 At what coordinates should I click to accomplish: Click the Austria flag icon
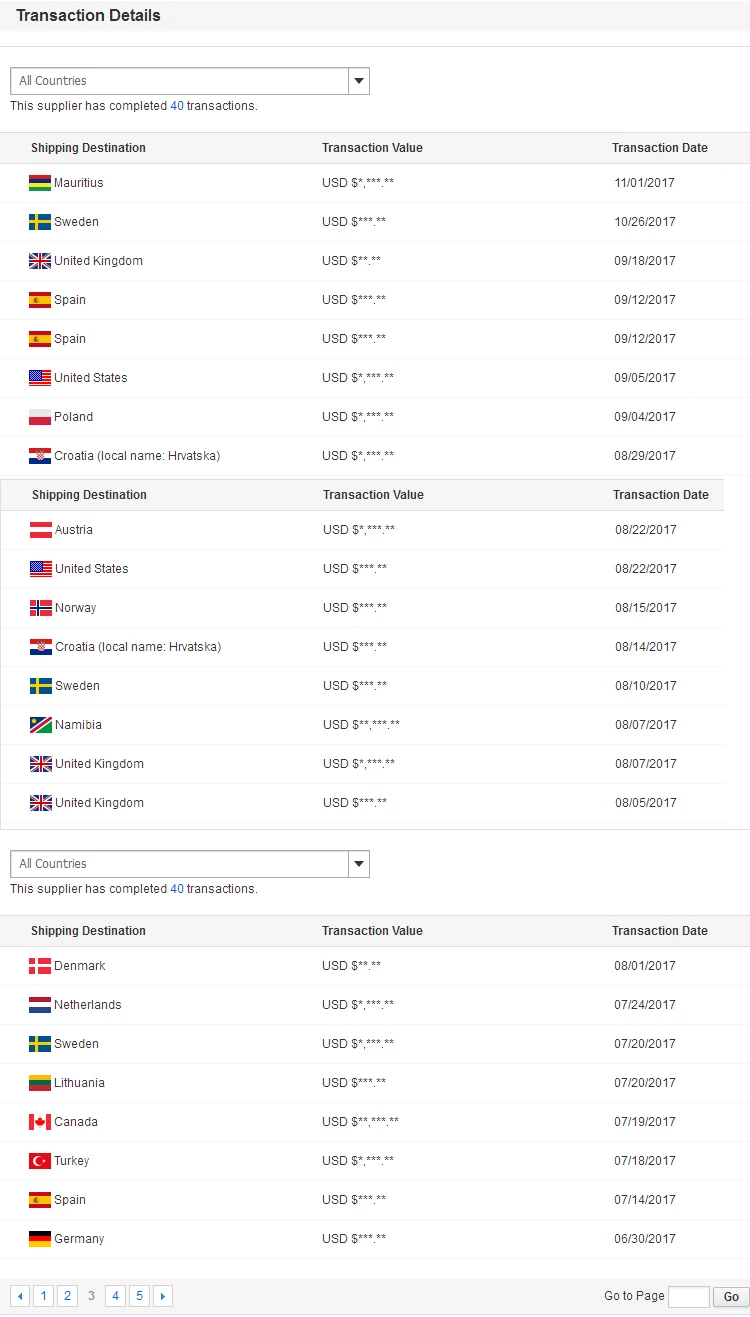41,530
